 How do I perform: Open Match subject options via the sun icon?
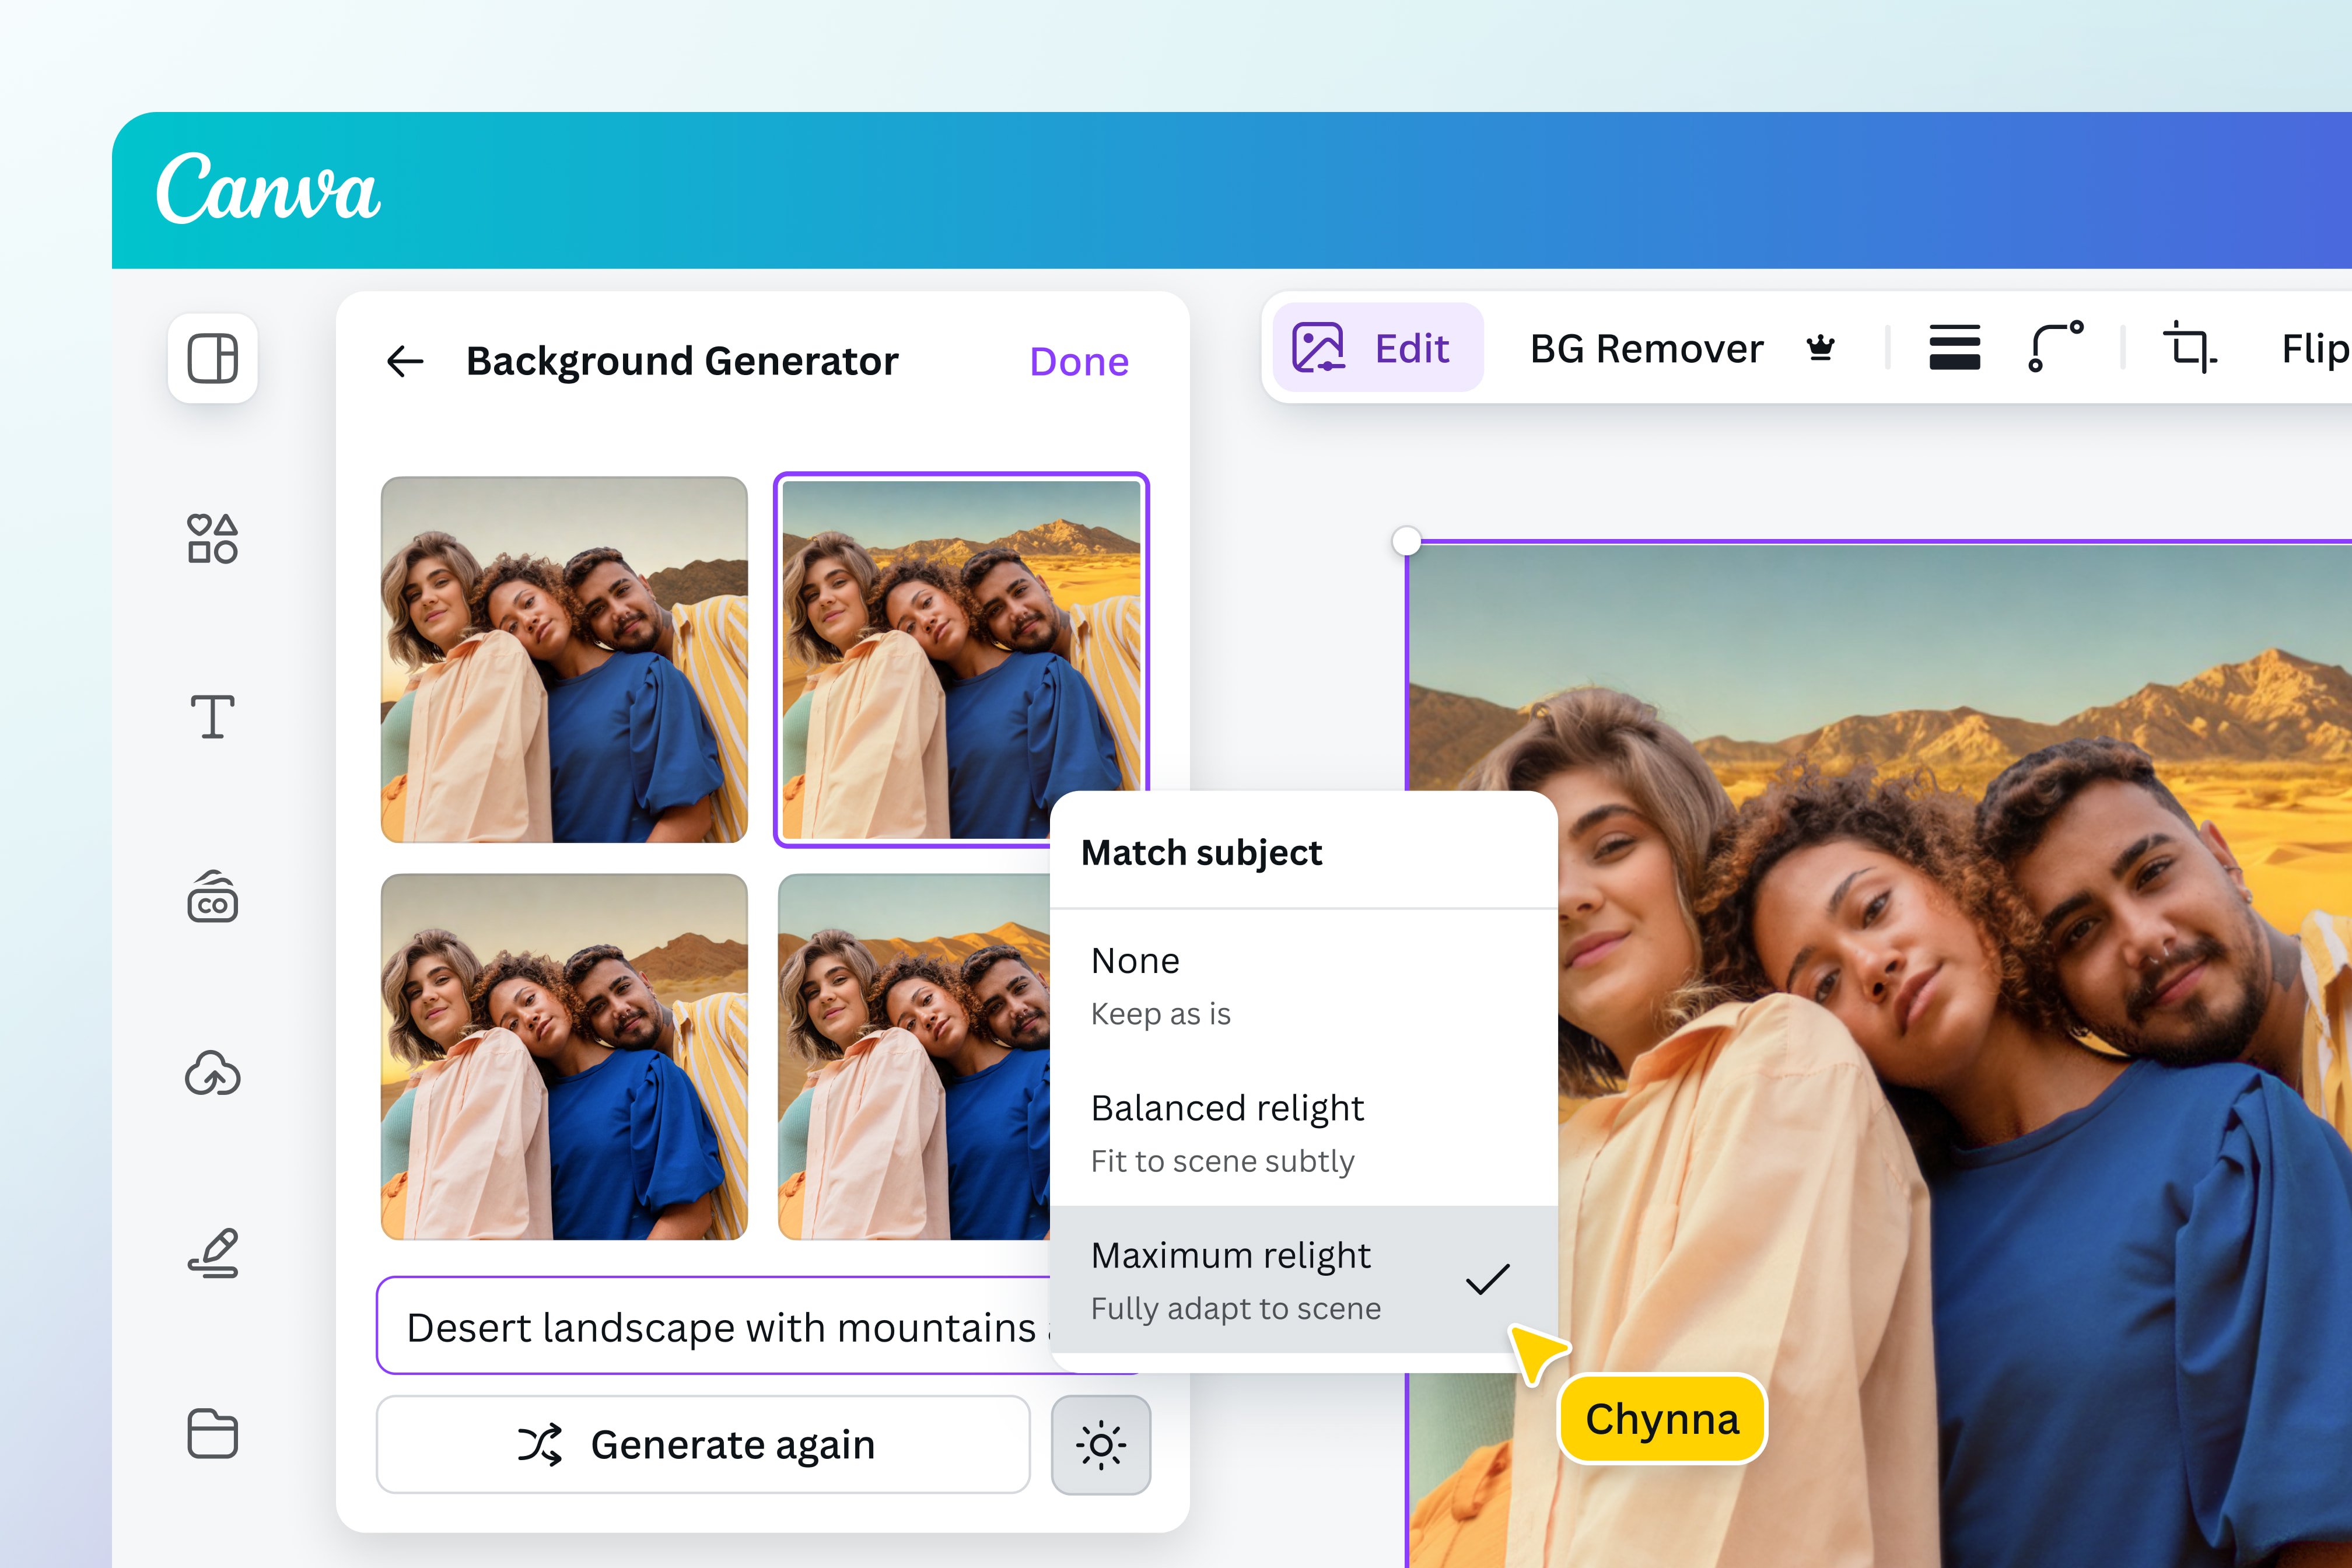[1100, 1444]
